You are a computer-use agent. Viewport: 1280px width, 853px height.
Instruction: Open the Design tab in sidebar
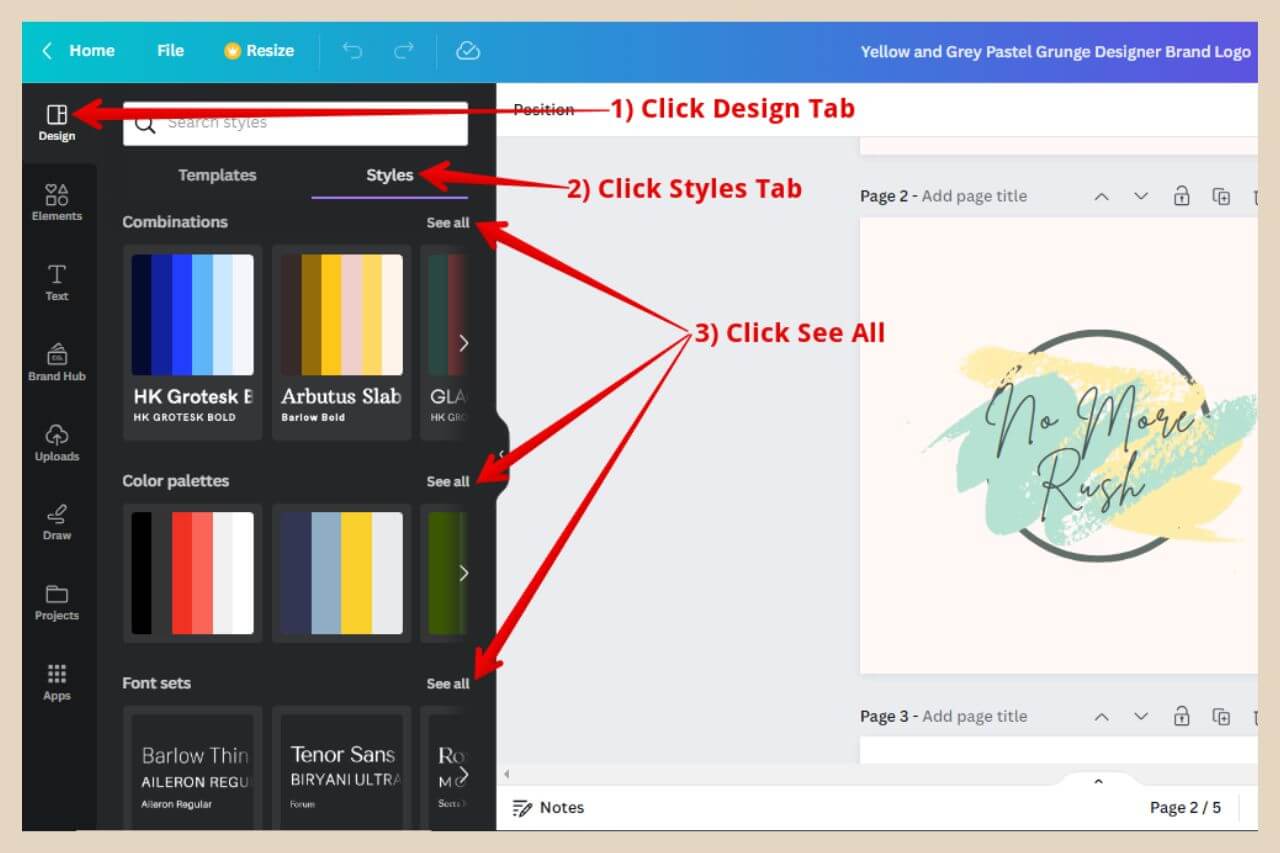click(x=57, y=123)
